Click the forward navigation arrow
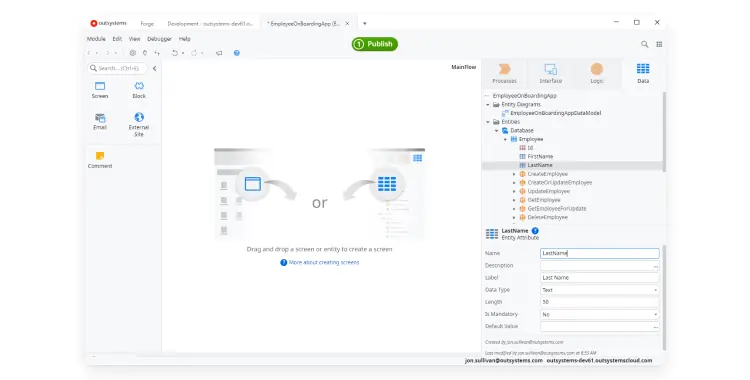 coord(108,53)
